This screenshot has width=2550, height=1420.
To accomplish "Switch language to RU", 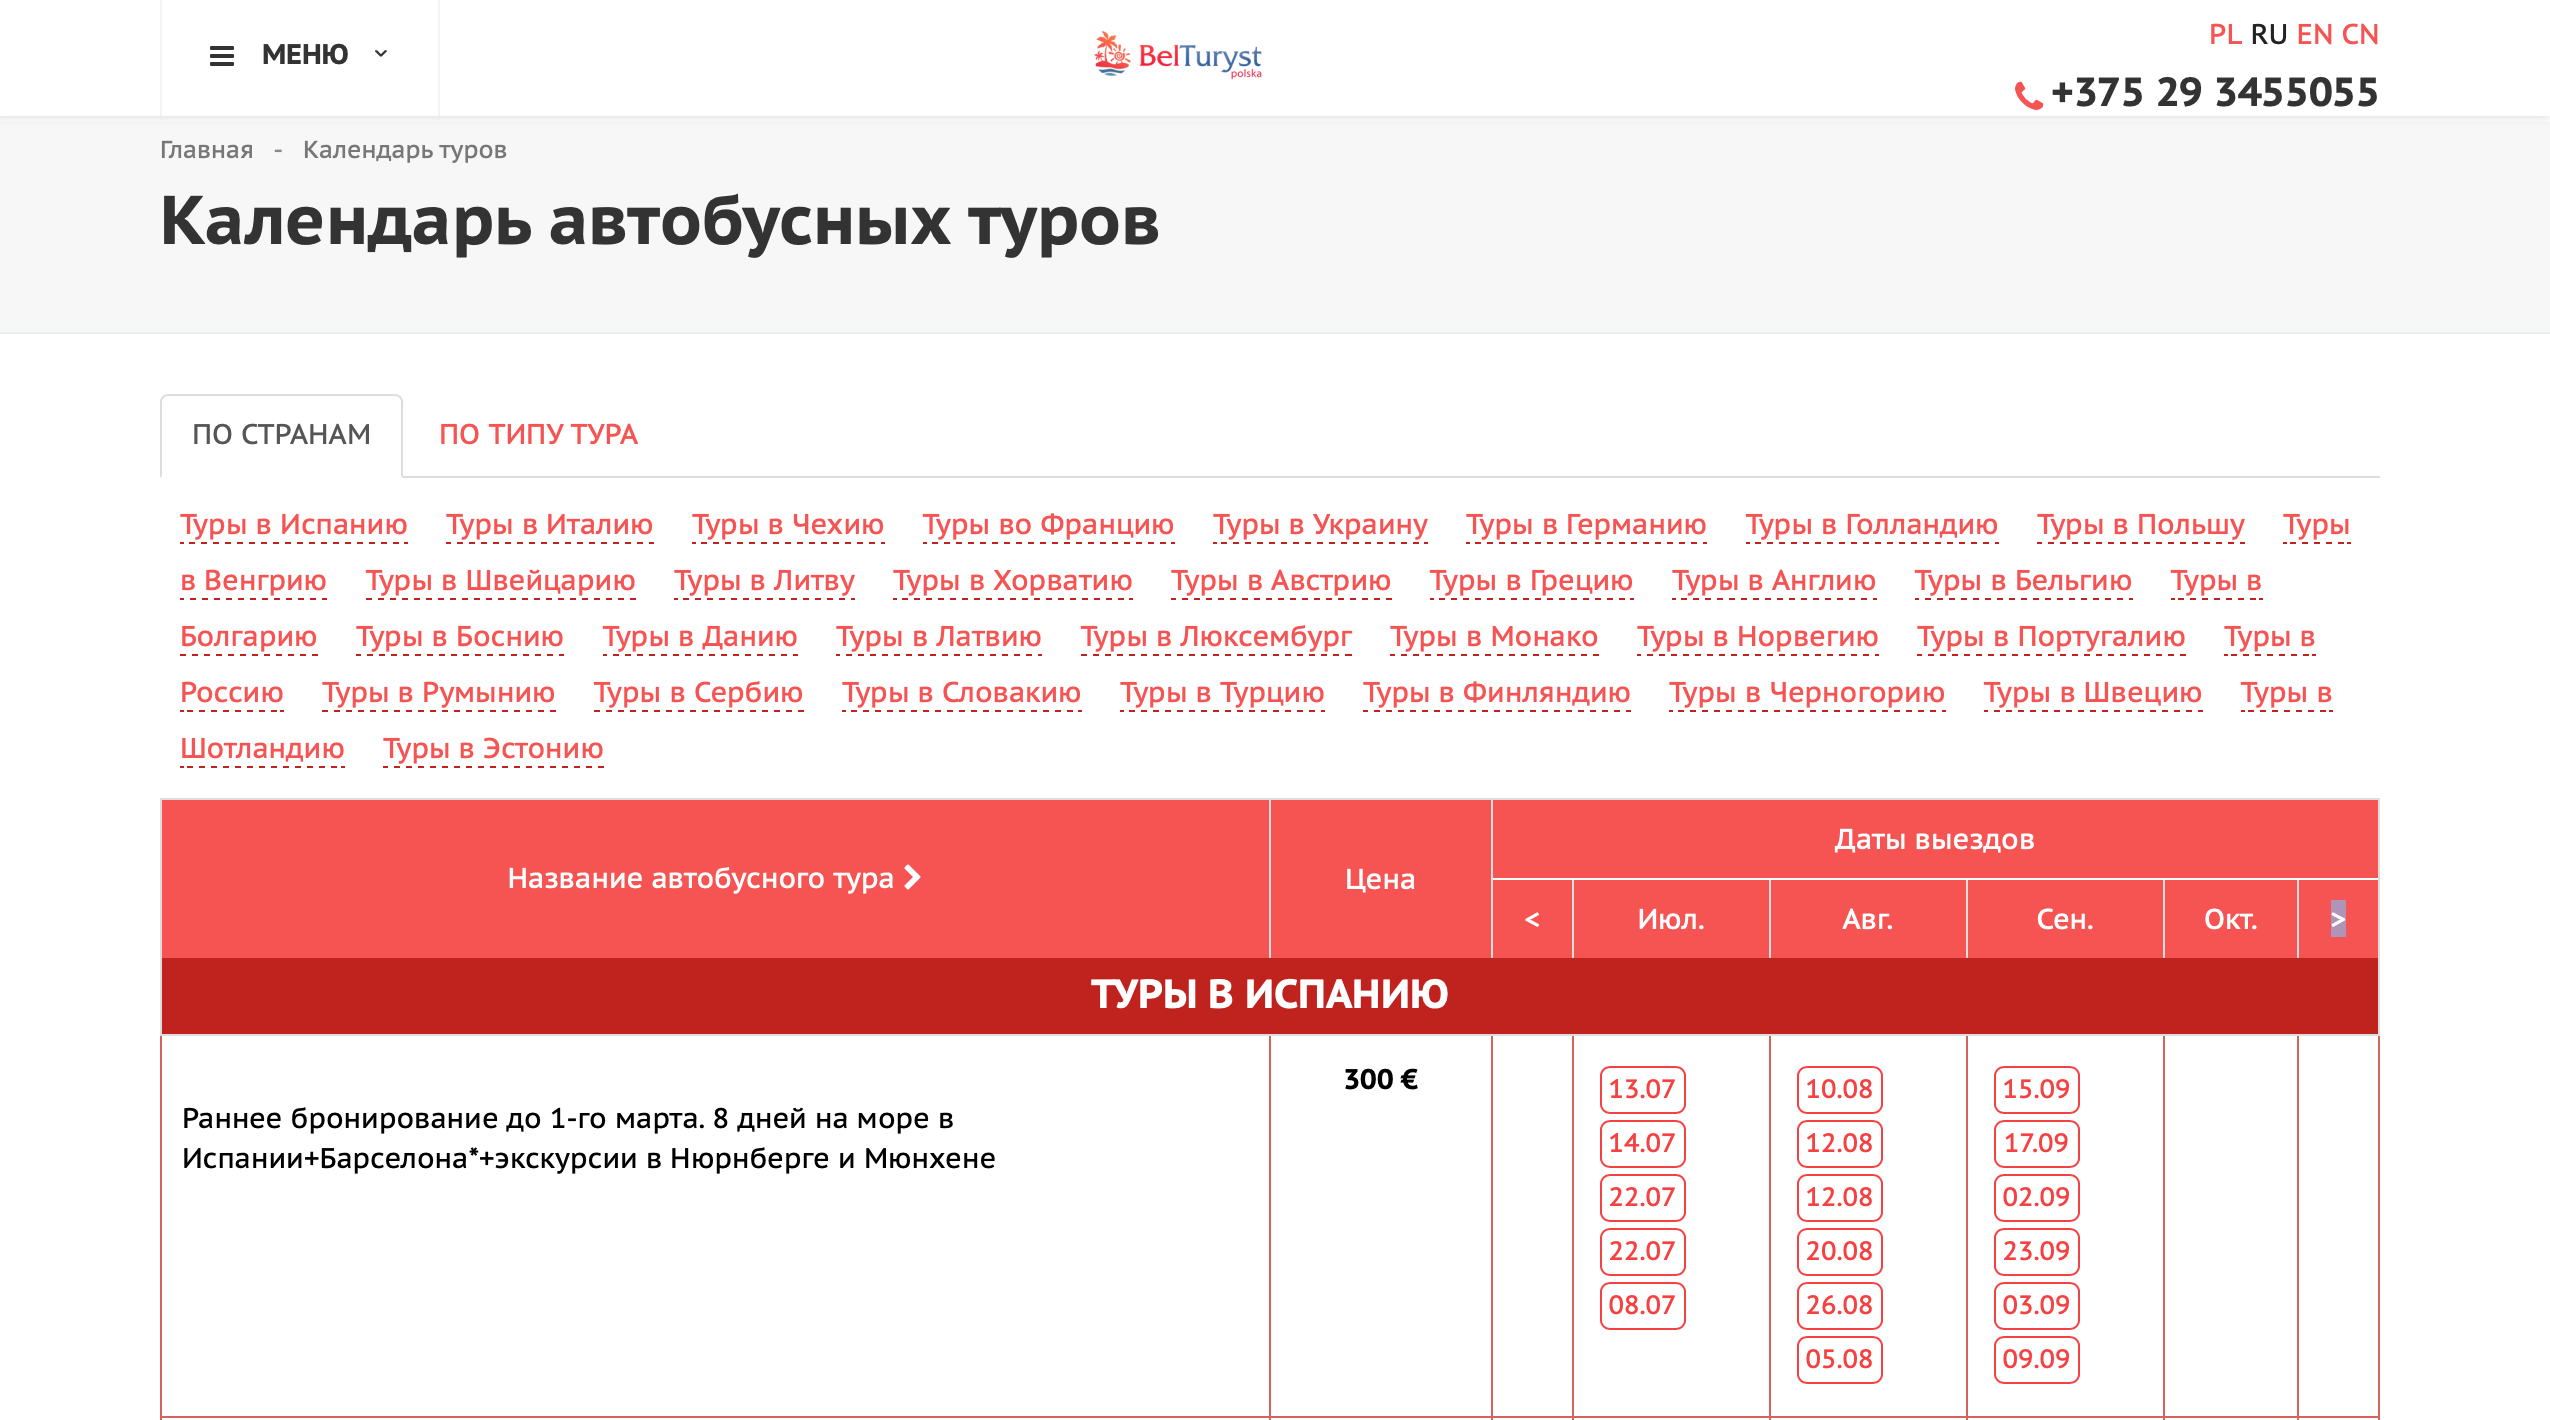I will click(x=2269, y=34).
